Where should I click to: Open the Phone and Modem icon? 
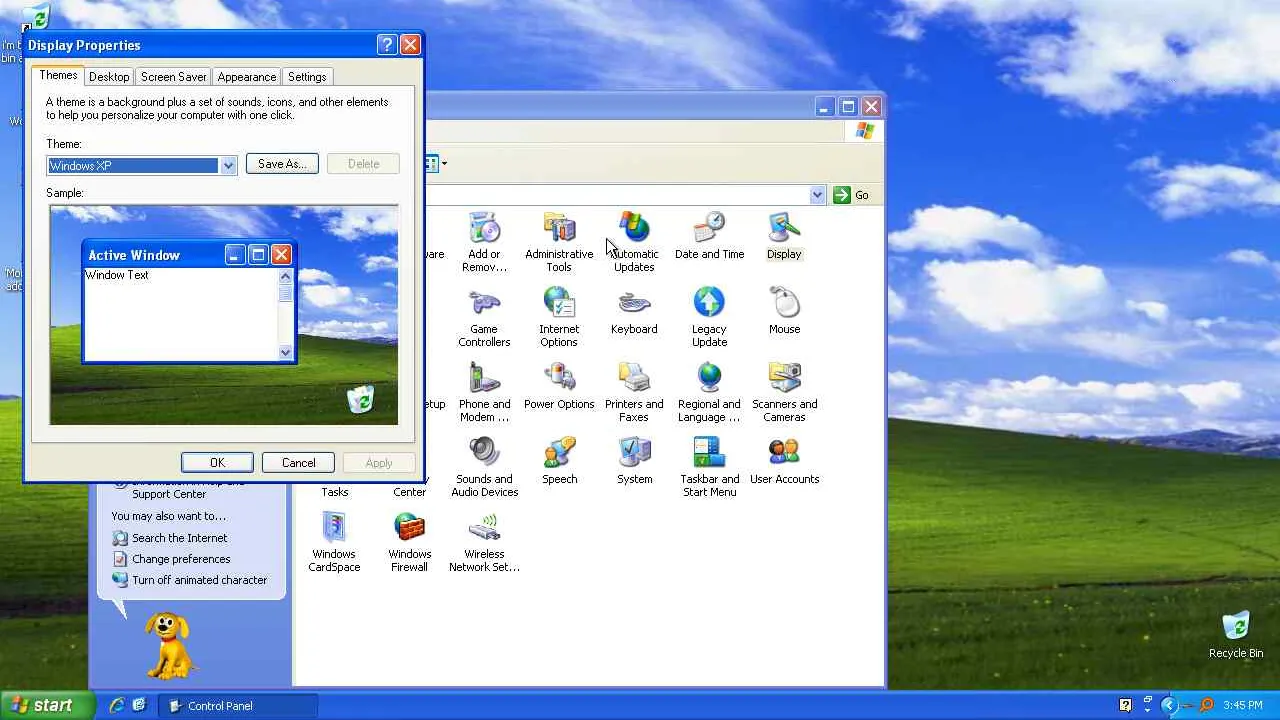[484, 392]
